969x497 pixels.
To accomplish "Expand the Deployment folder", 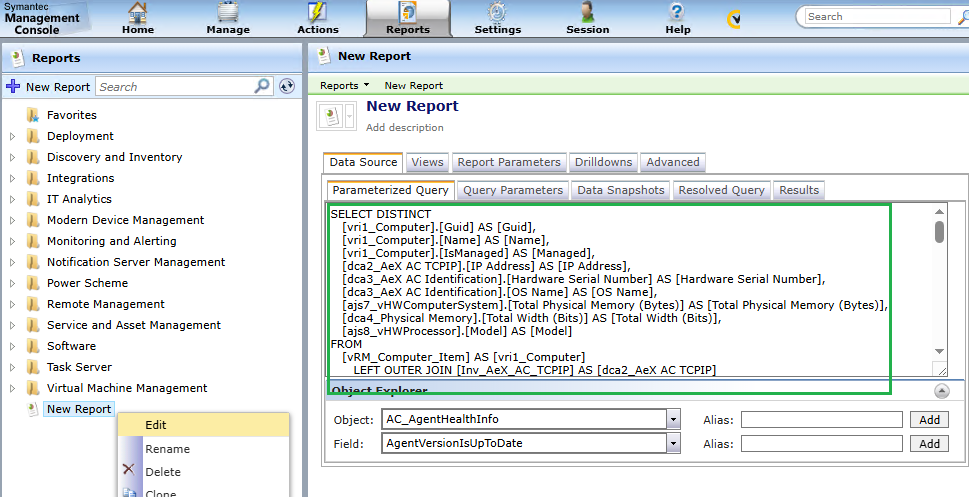I will click(x=12, y=137).
